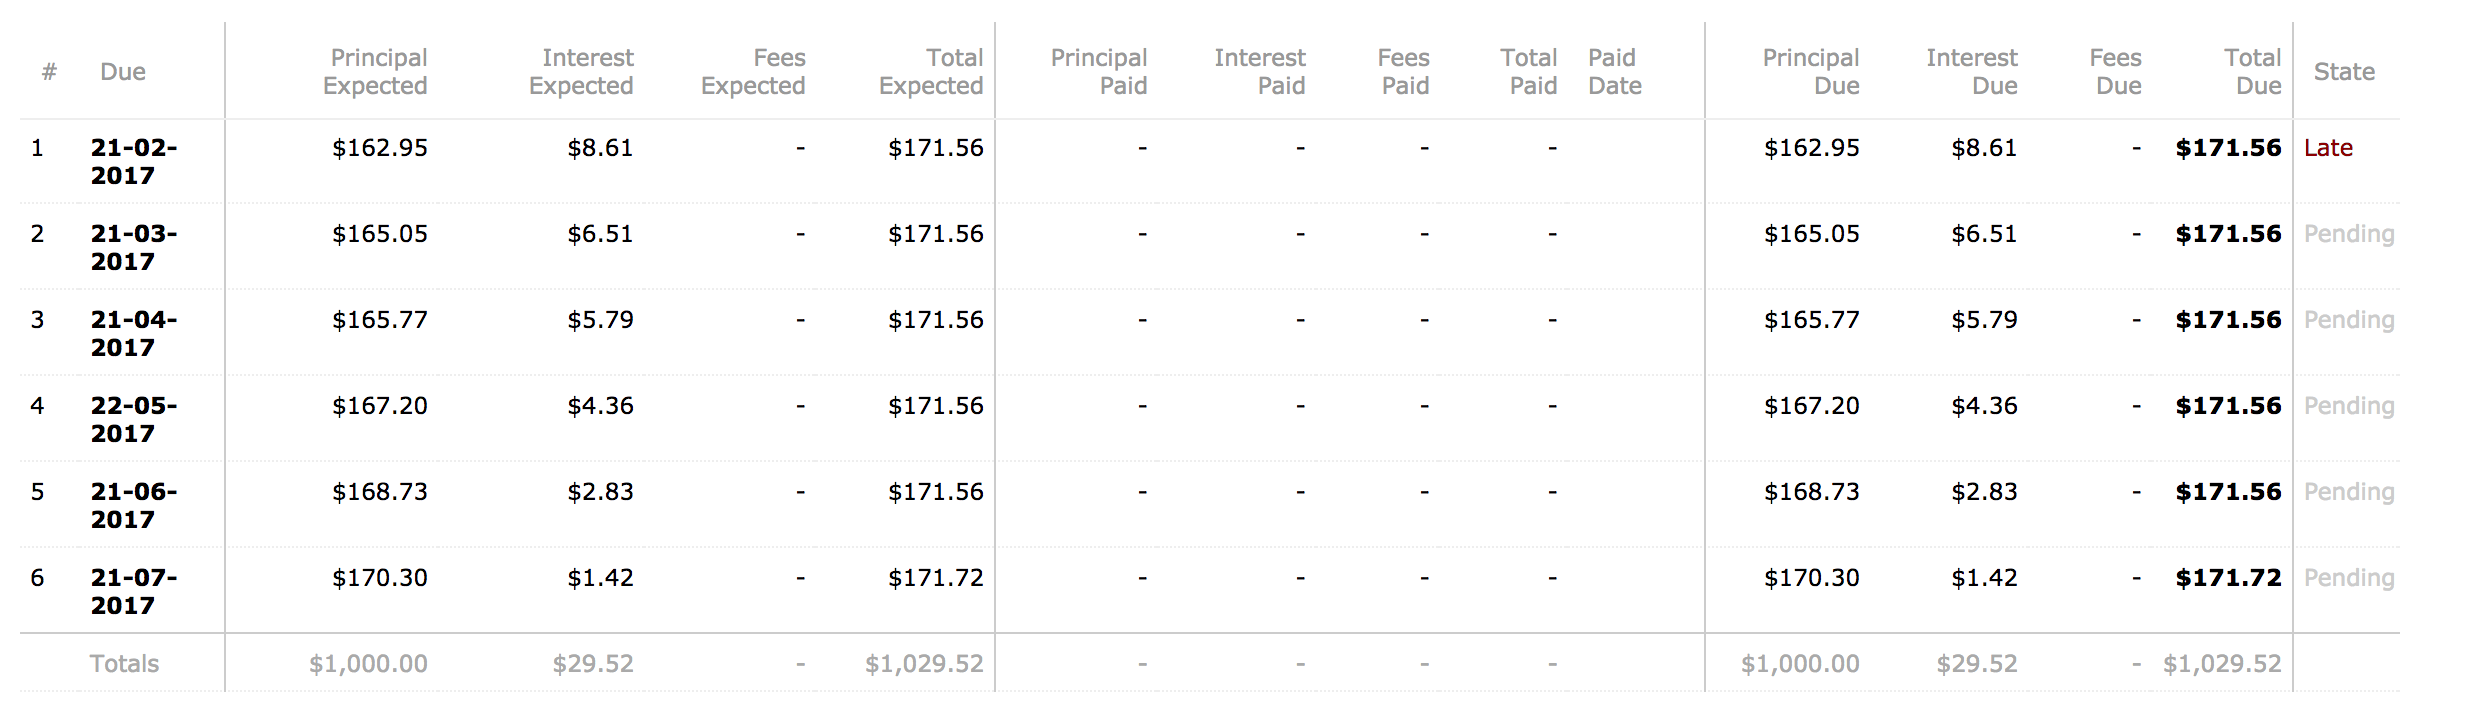
Task: Click the 21-07-2017 due date
Action: tap(133, 591)
